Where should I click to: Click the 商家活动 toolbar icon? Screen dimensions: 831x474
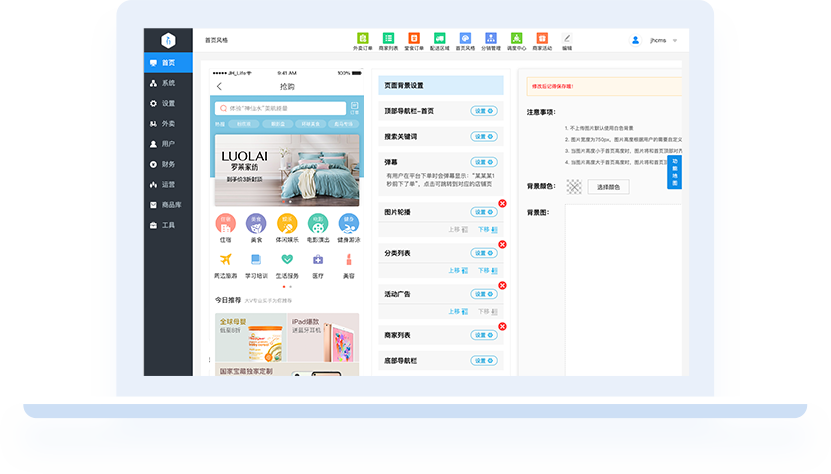(542, 40)
